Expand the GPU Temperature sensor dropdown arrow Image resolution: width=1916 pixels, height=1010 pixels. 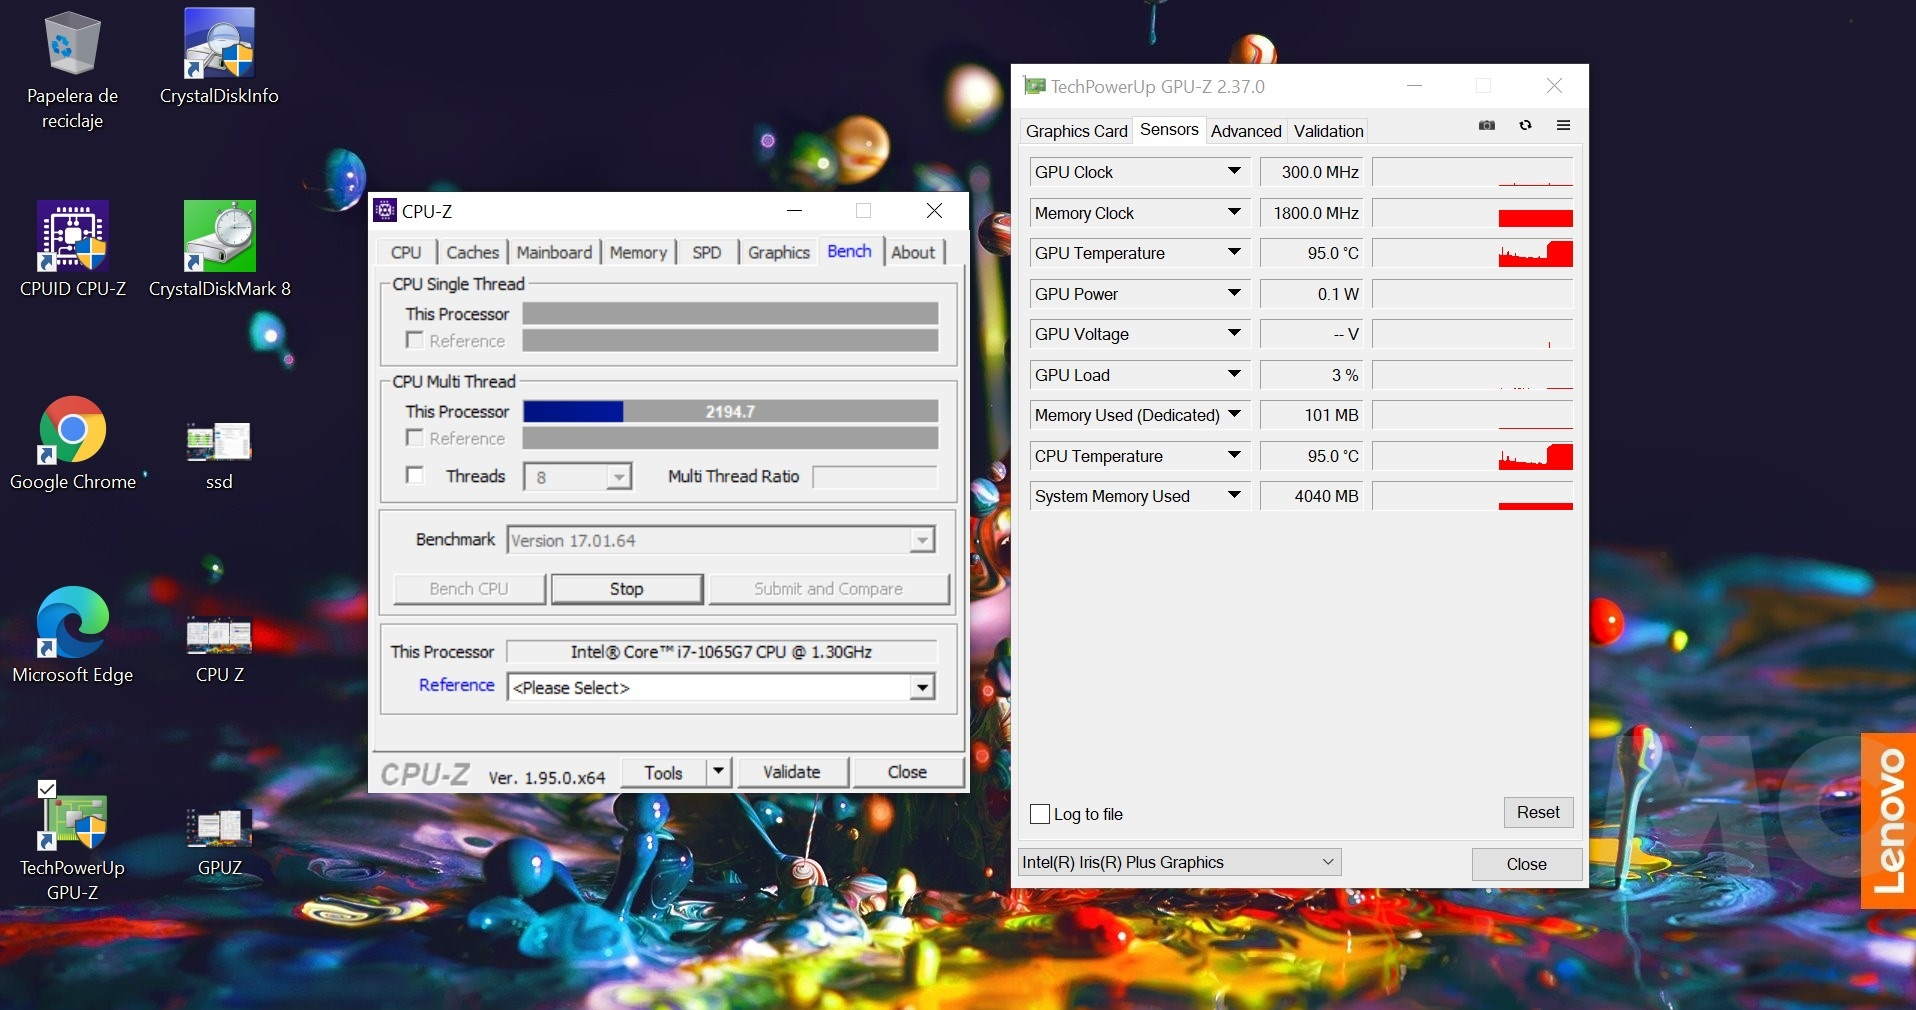(1234, 253)
